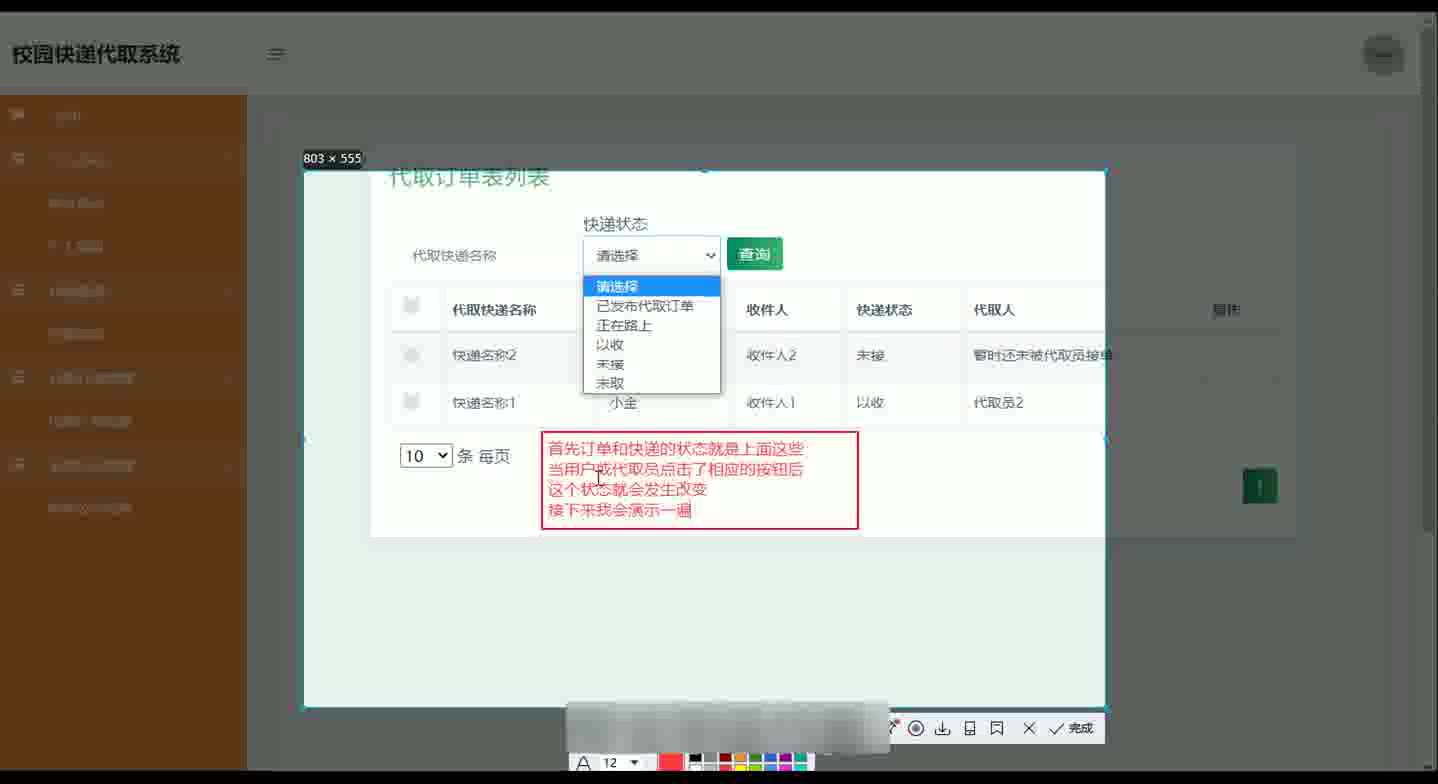1438x784 pixels.
Task: Click the 代取快递名称 column header
Action: [494, 310]
